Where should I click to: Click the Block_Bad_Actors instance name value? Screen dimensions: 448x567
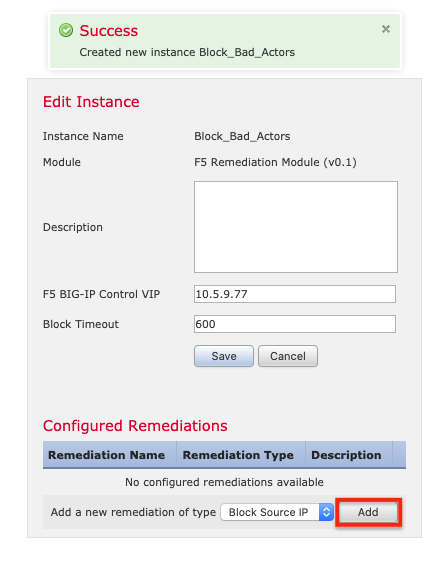tap(242, 136)
